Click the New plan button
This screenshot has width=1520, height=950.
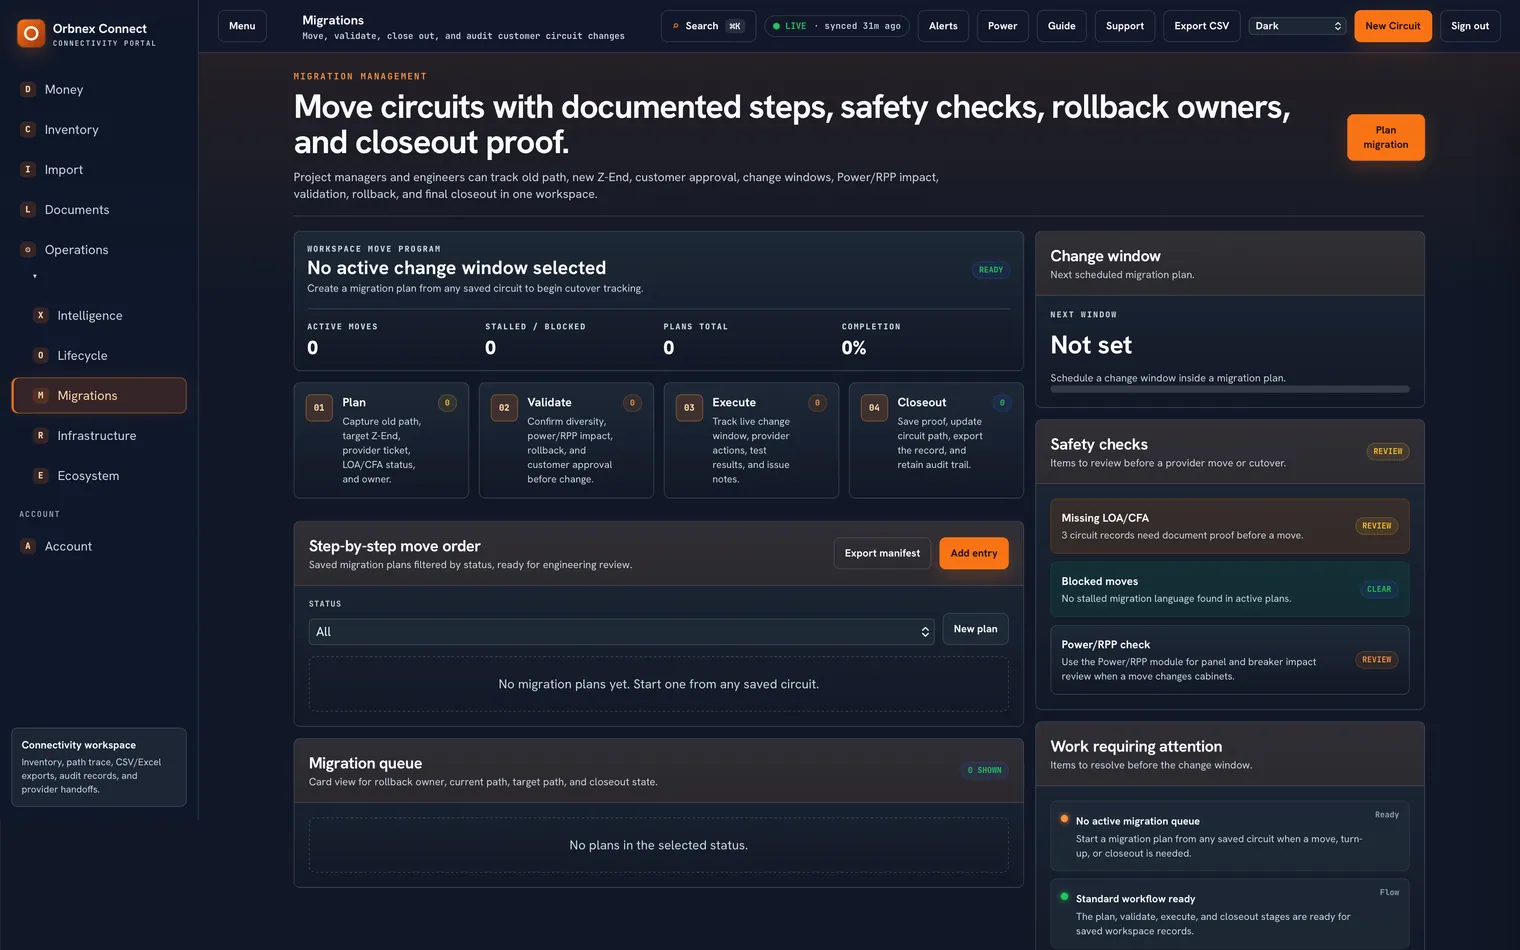click(x=975, y=629)
